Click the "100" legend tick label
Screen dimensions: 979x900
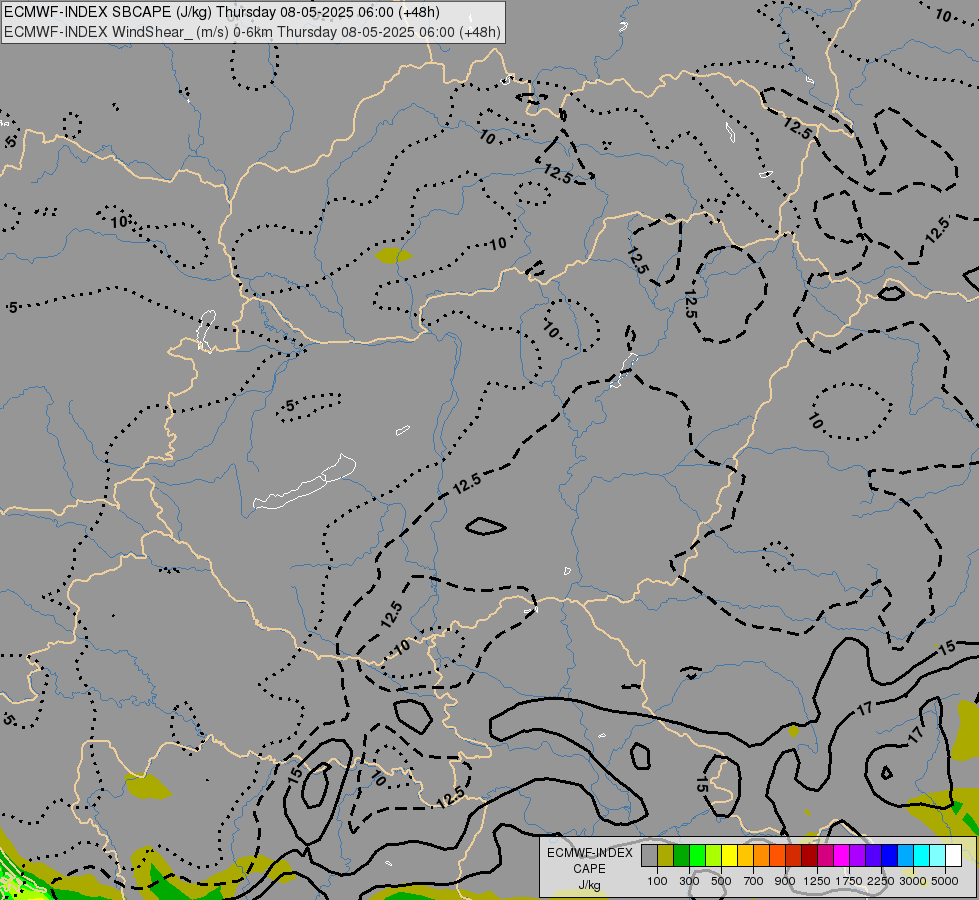(657, 881)
